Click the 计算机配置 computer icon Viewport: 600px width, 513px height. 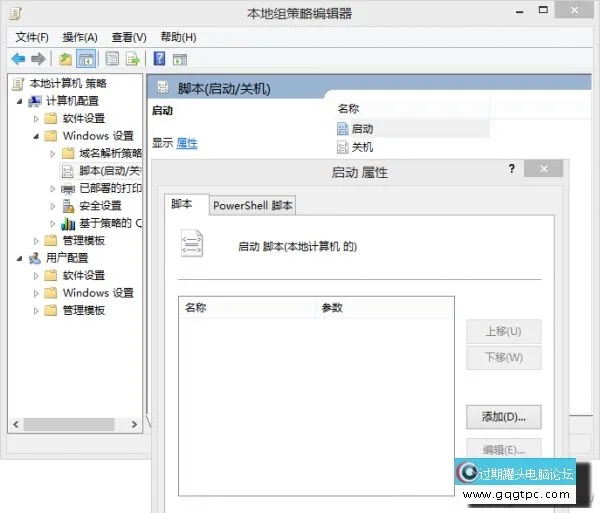pos(35,101)
